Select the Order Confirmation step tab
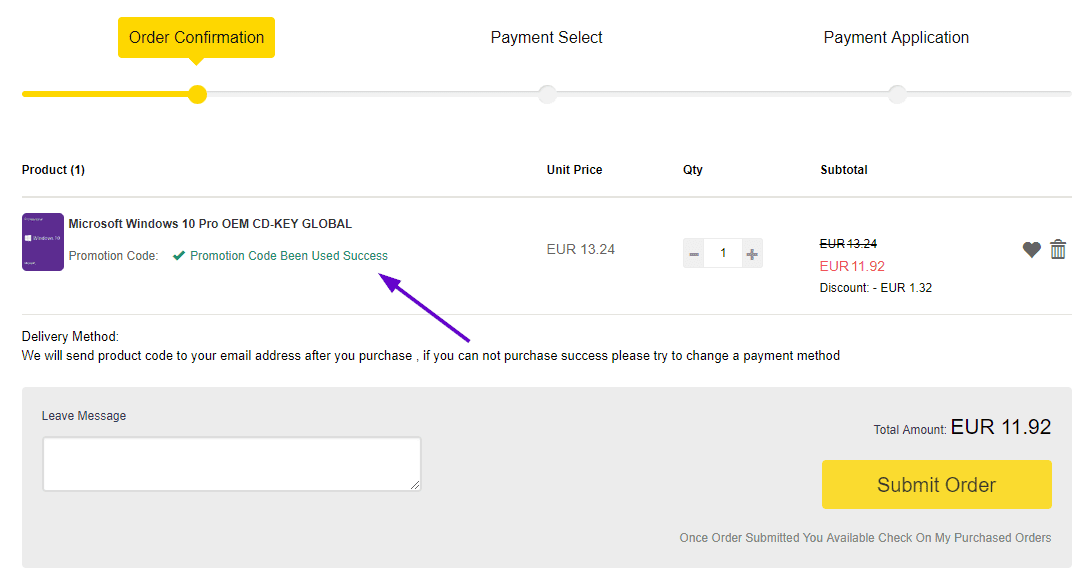1091x581 pixels. pos(196,38)
